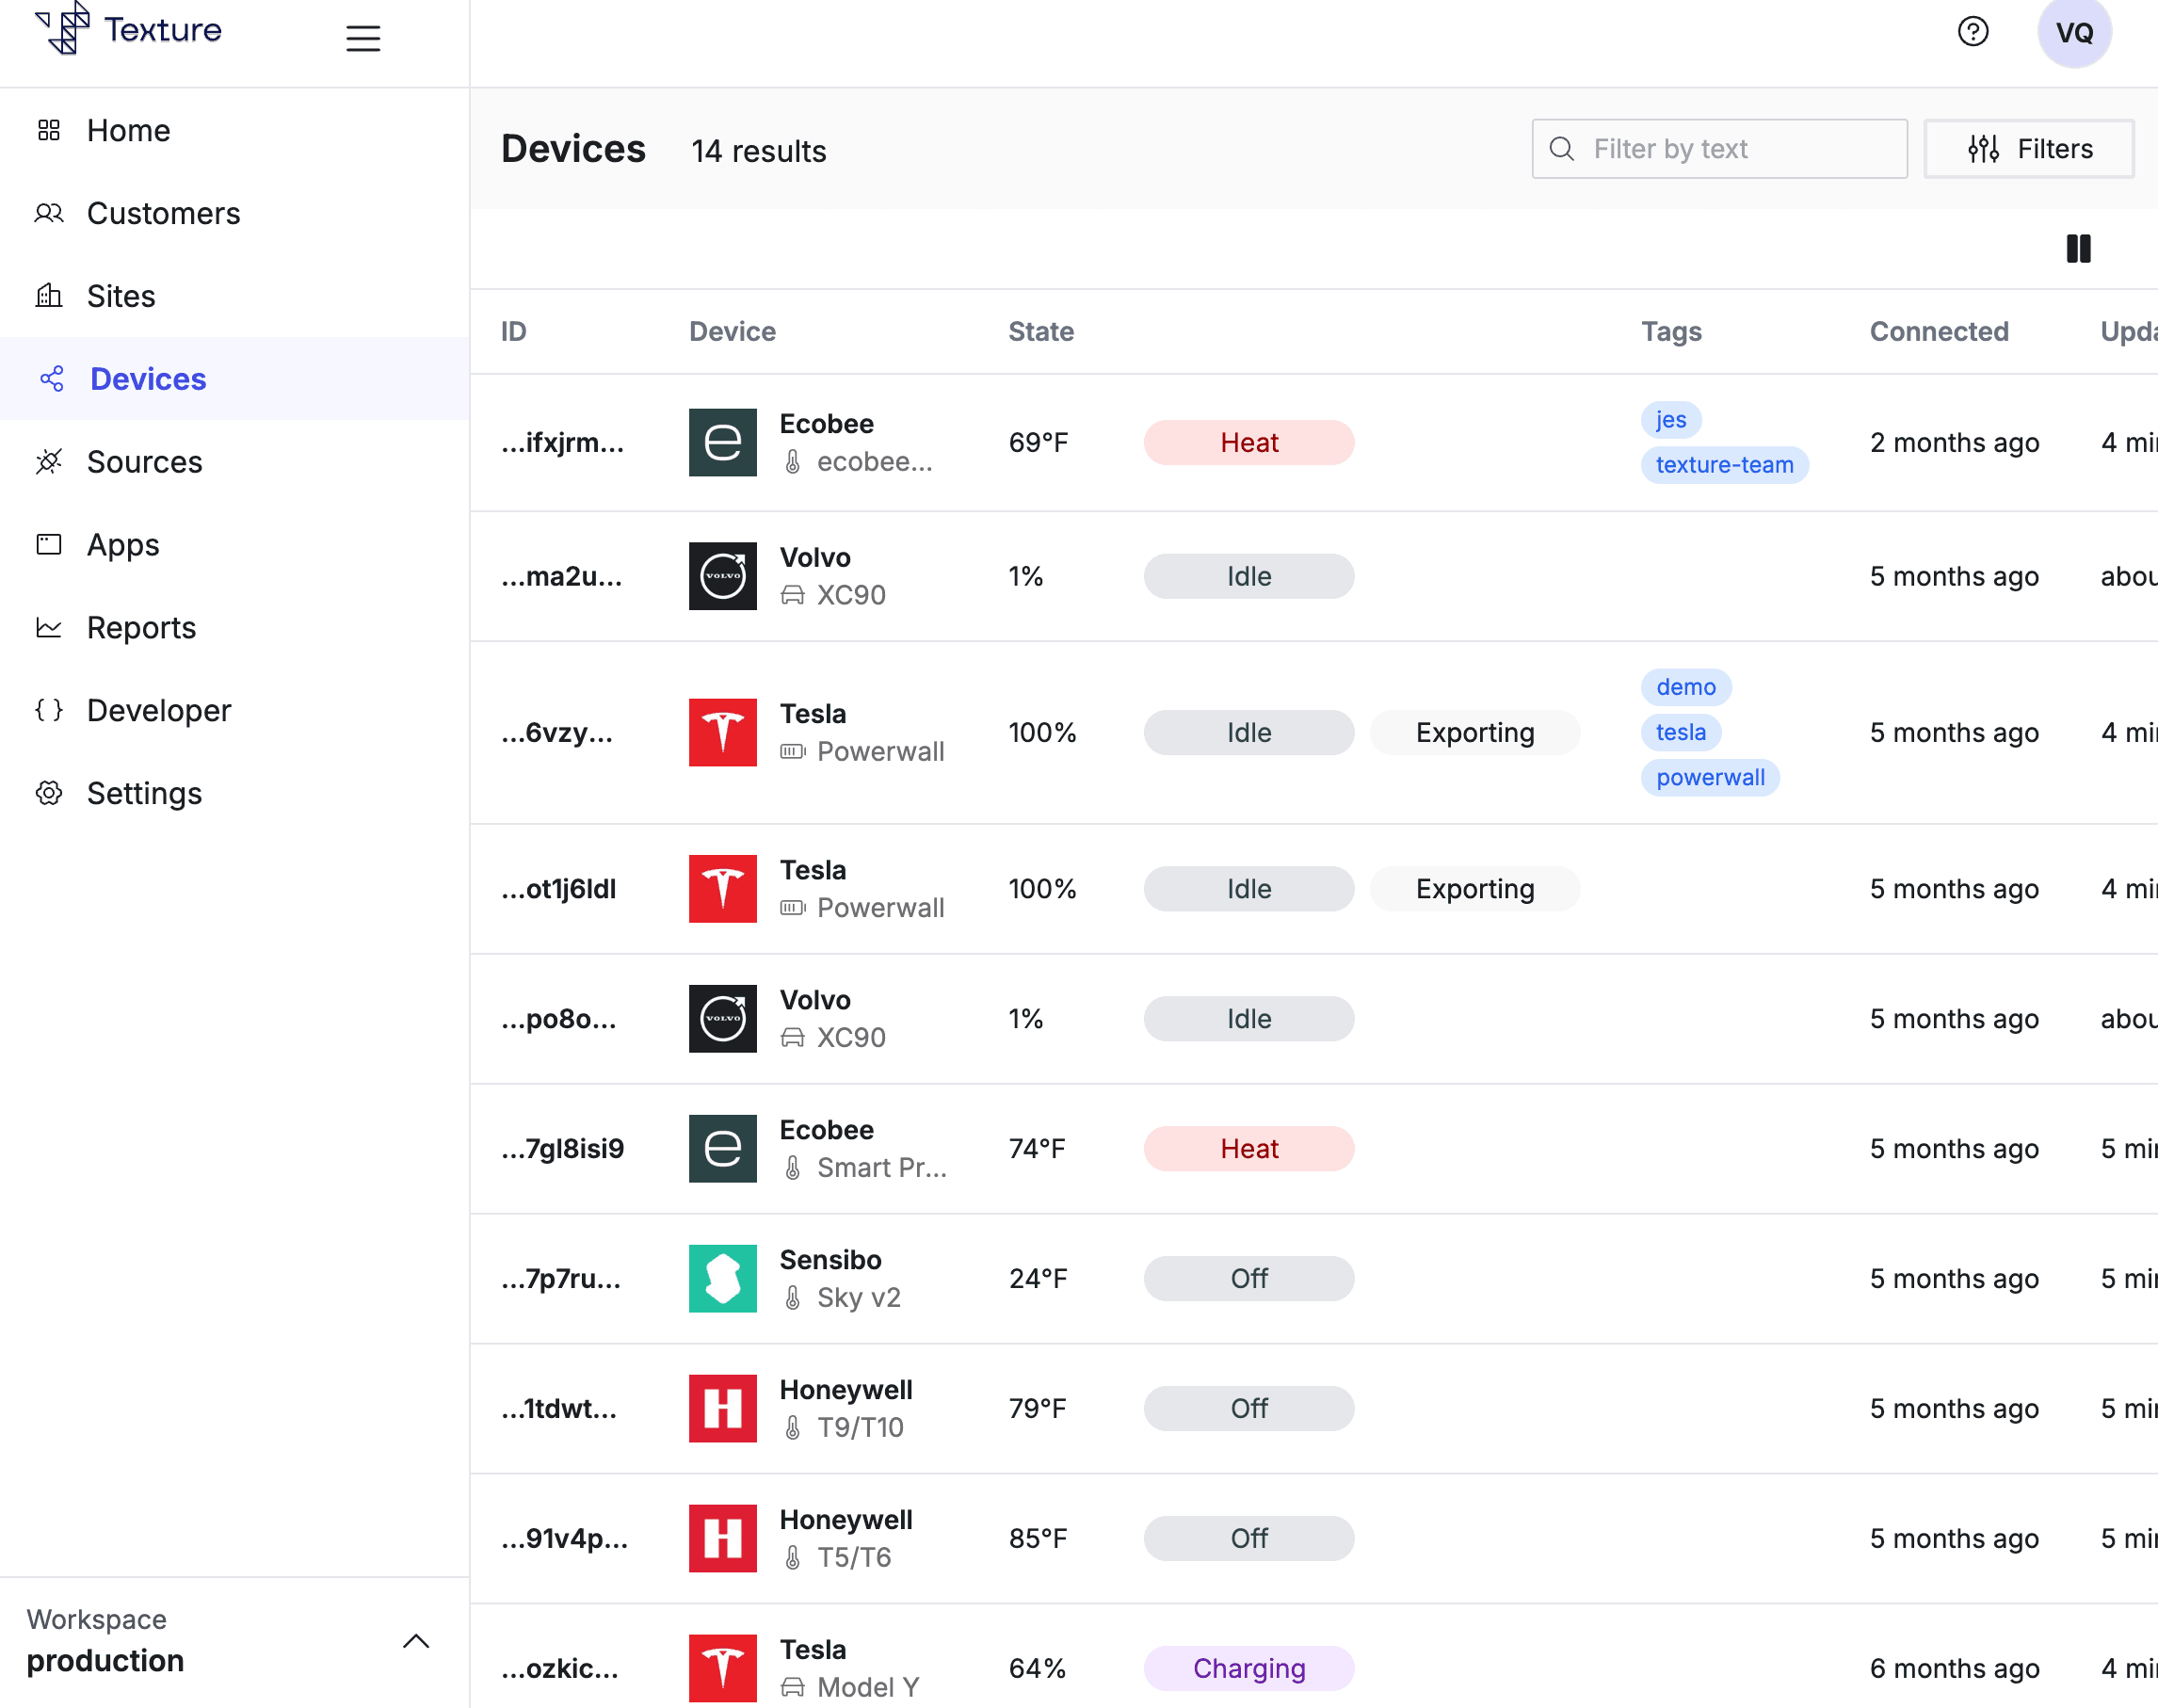
Task: Expand the Workspace production switcher
Action: tap(415, 1640)
